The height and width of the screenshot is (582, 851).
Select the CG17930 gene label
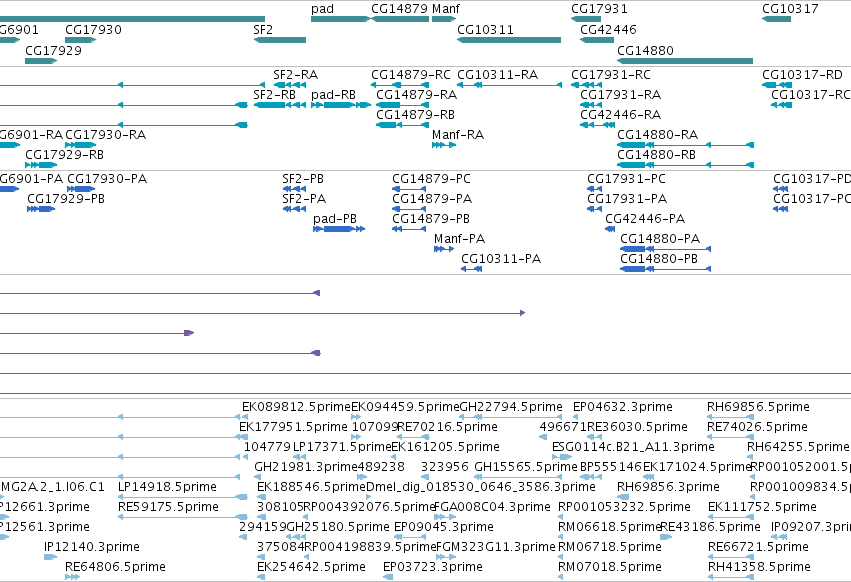click(93, 30)
